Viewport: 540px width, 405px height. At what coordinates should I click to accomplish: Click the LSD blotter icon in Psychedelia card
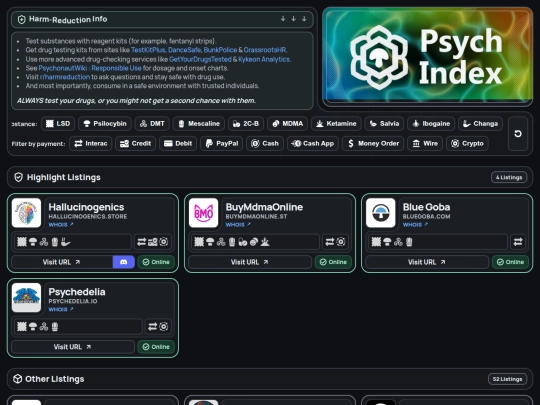coord(22,326)
